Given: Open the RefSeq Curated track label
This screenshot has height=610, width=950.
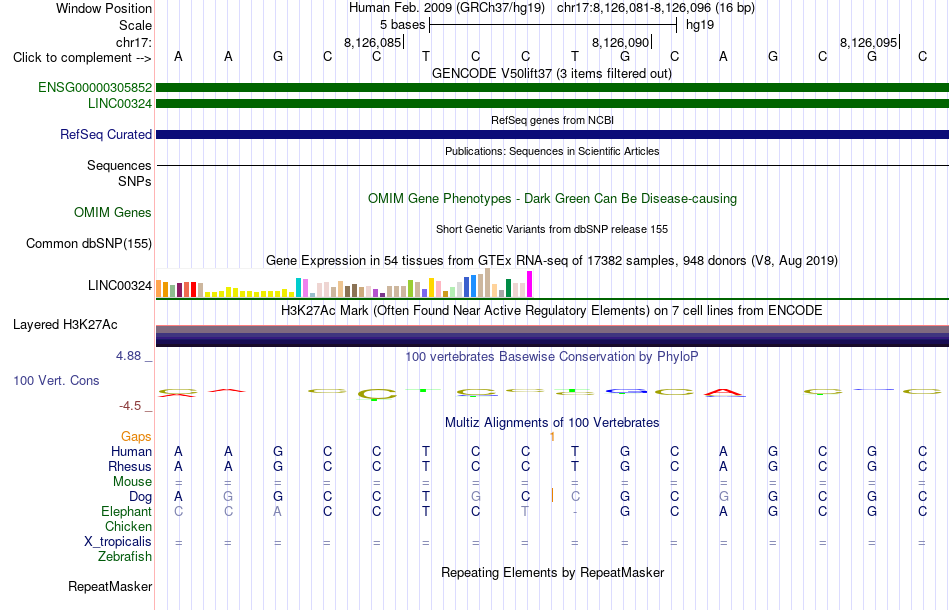Looking at the screenshot, I should point(106,134).
